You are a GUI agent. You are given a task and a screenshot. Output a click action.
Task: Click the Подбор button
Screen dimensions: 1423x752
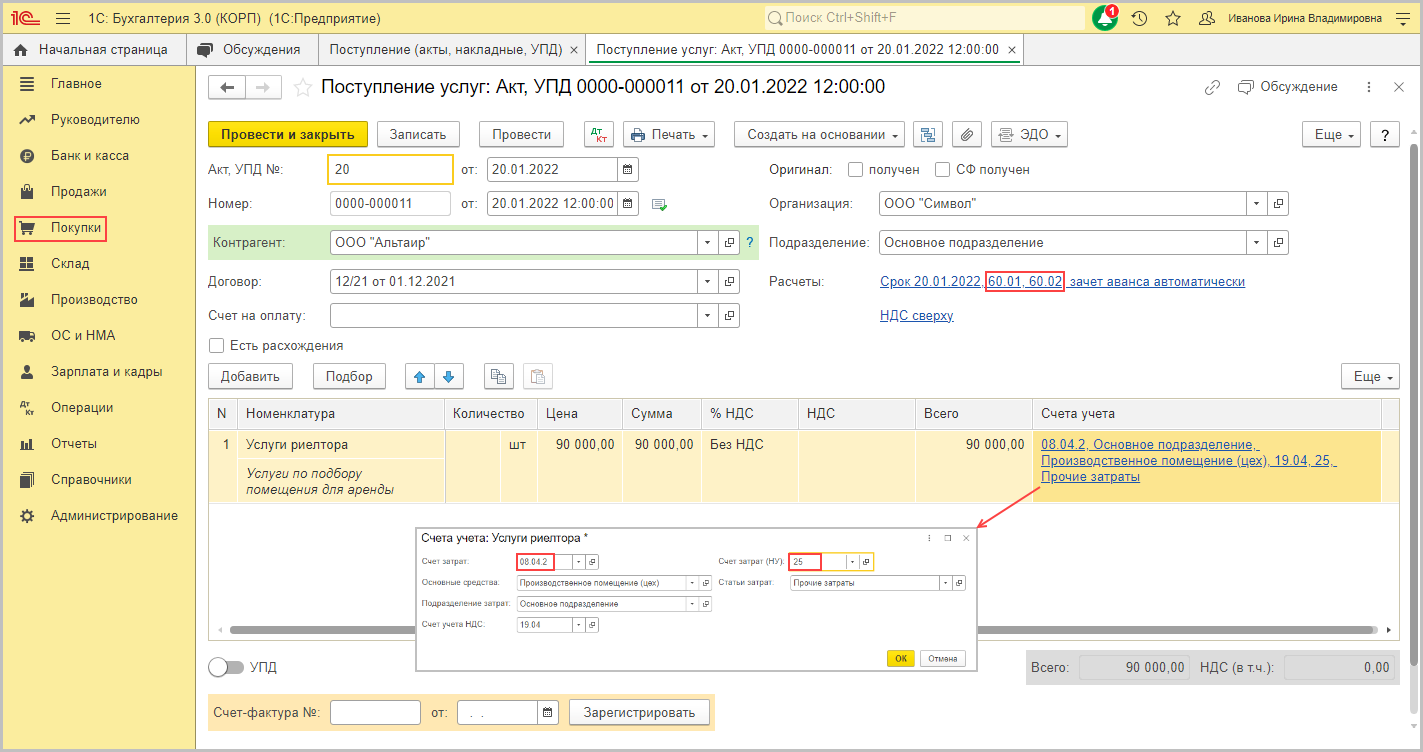pos(350,377)
